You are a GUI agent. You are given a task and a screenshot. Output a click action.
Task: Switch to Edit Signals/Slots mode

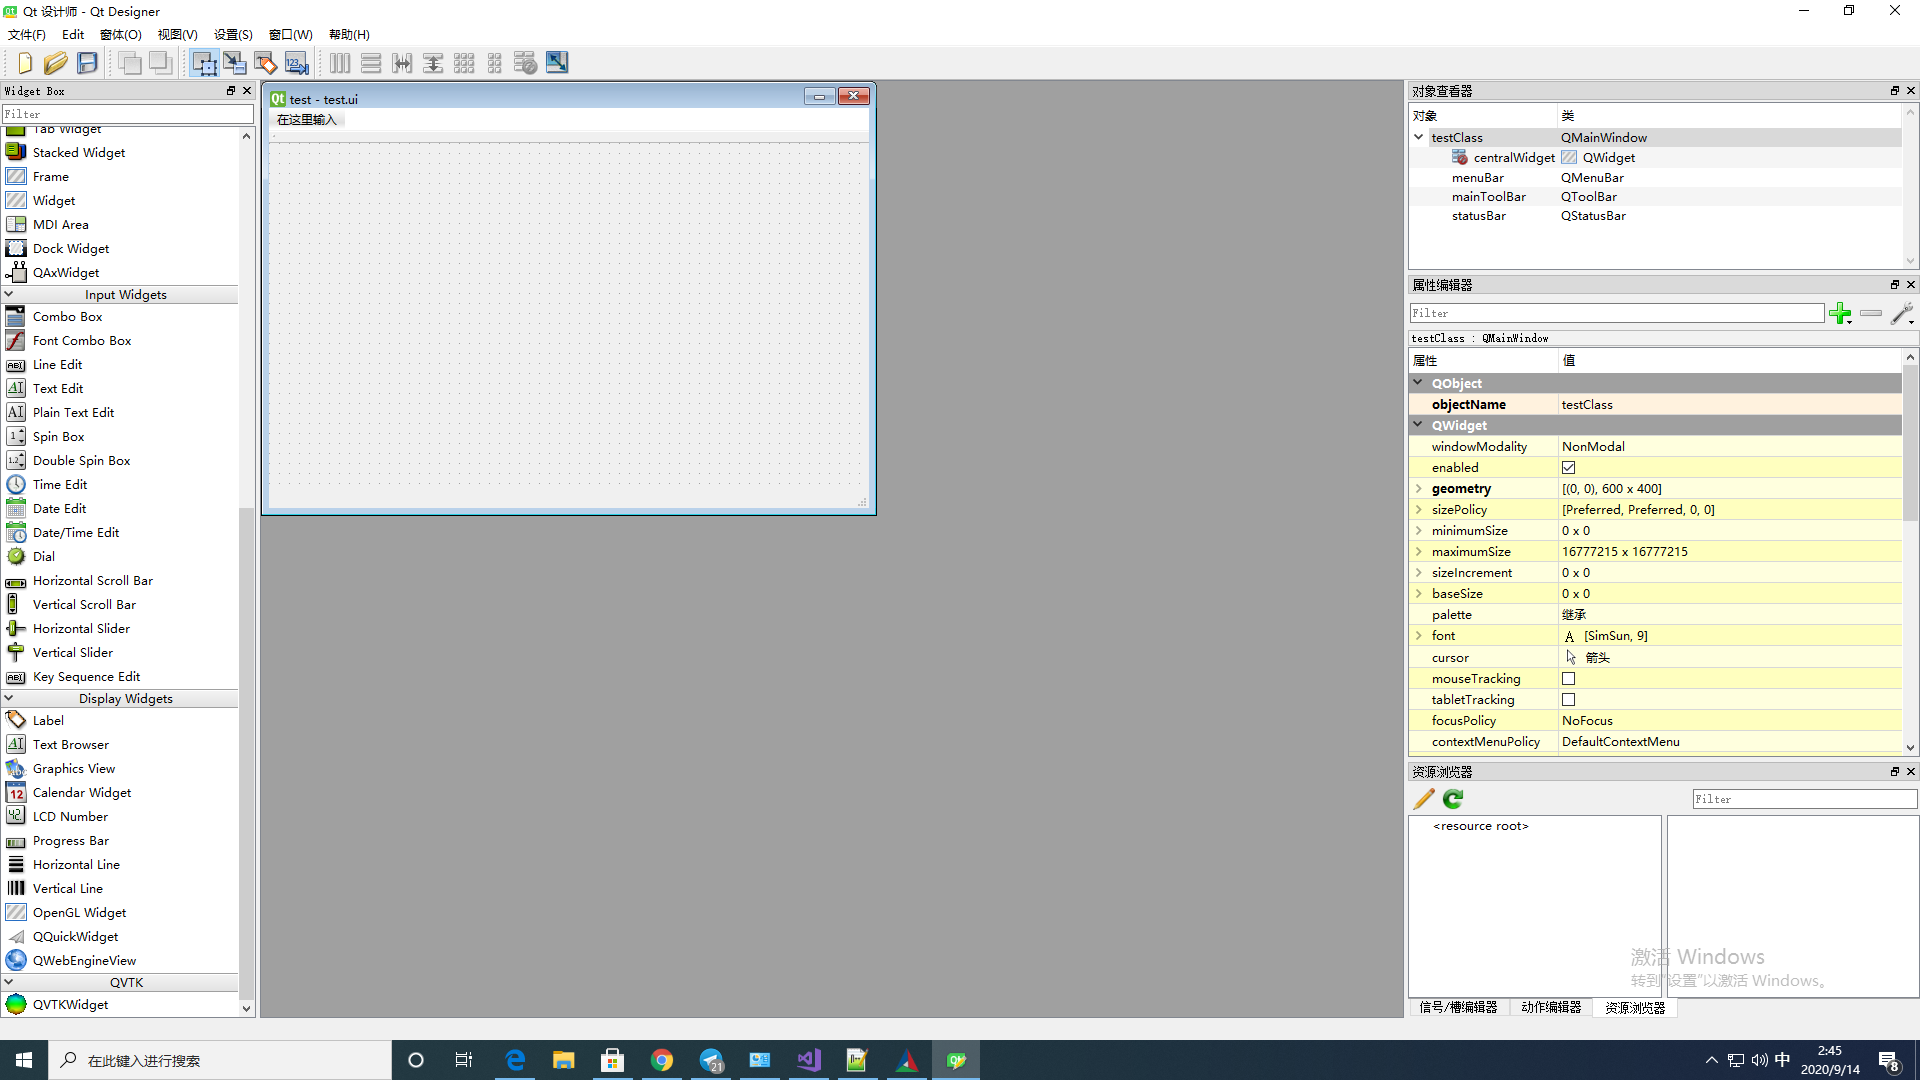pyautogui.click(x=236, y=62)
